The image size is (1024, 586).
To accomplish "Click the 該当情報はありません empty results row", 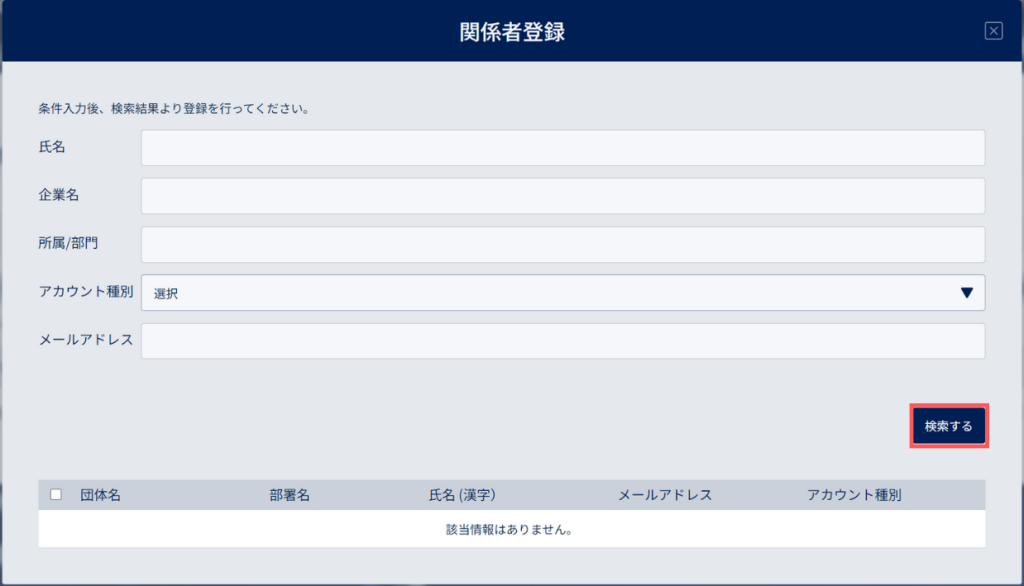I will (511, 529).
